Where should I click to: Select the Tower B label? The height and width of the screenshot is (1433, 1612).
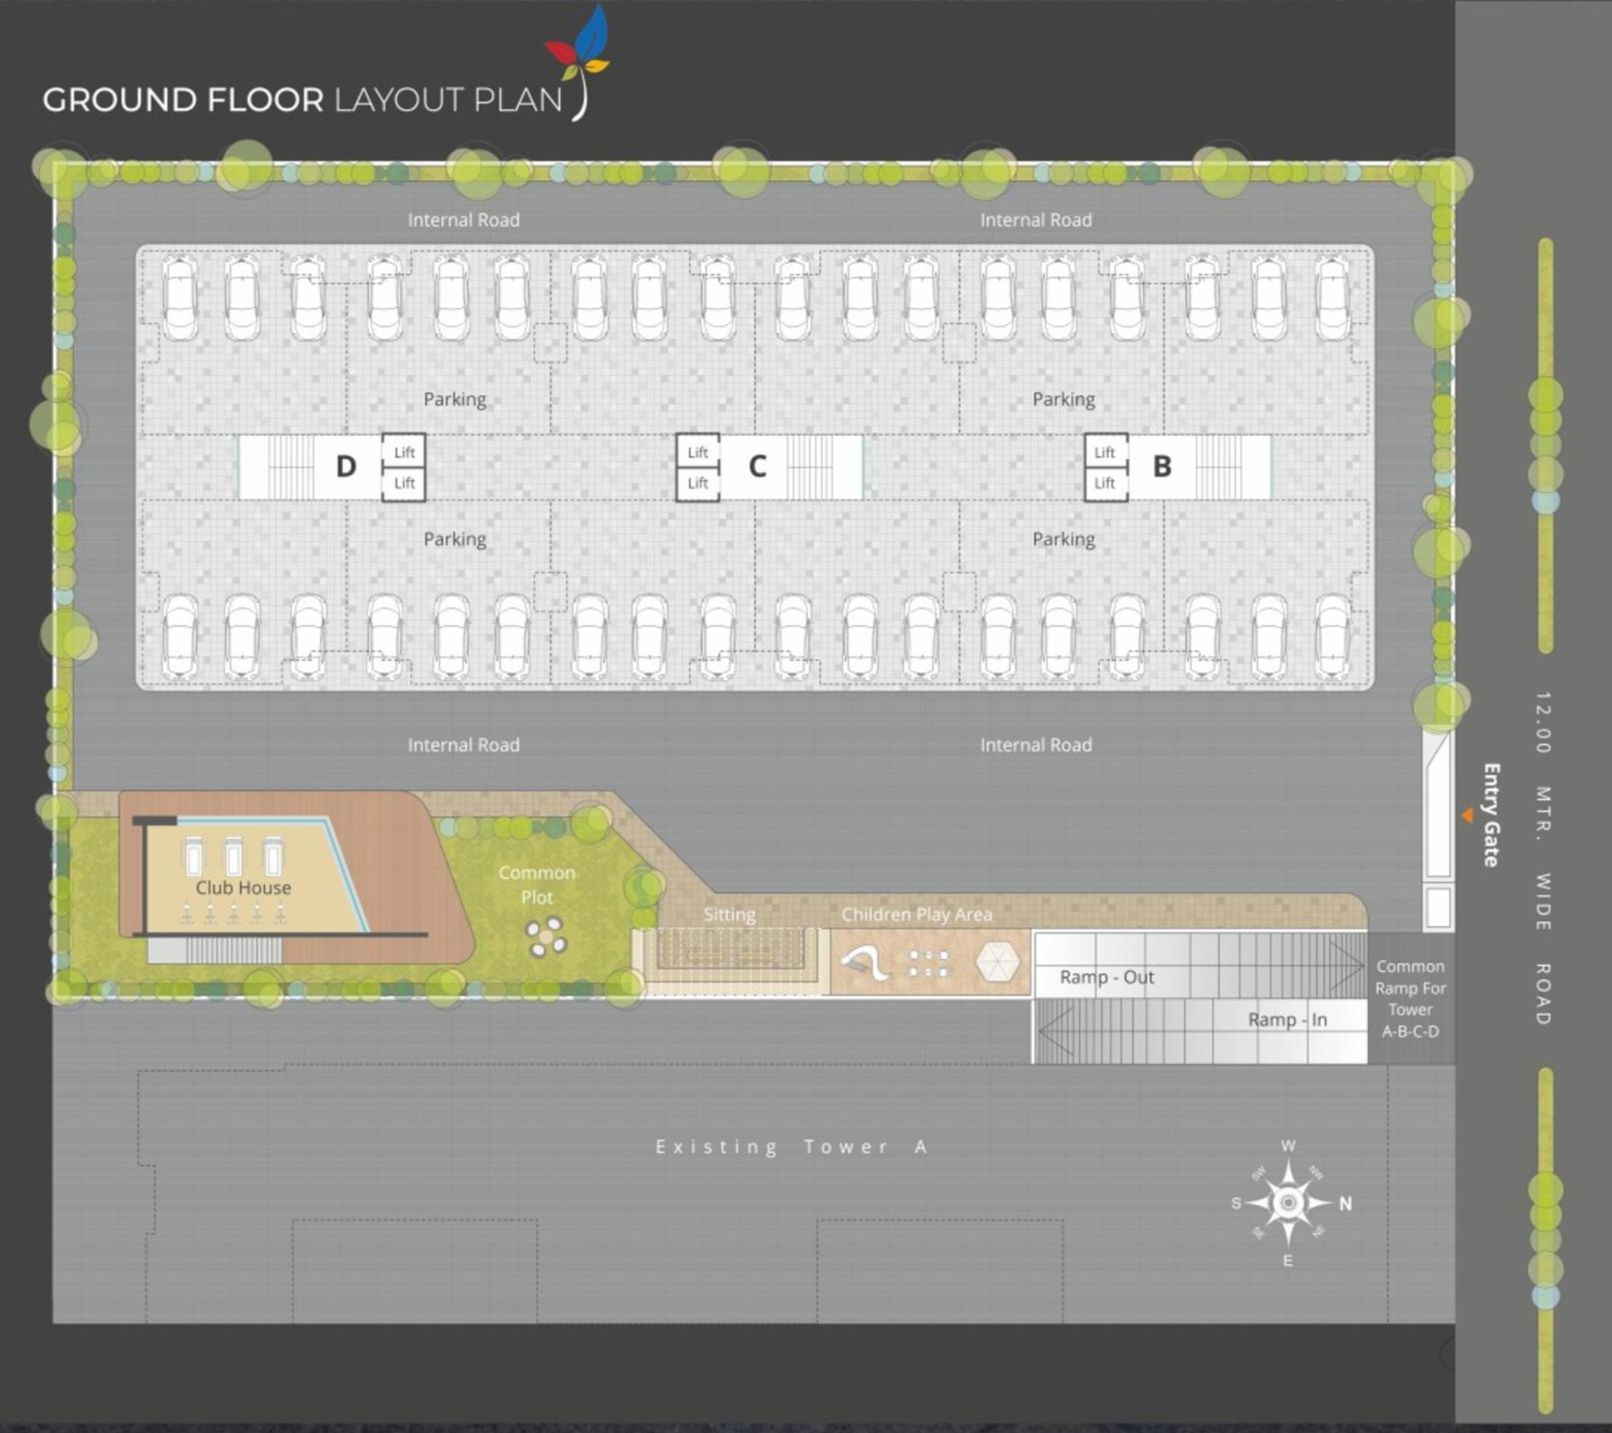(1162, 466)
